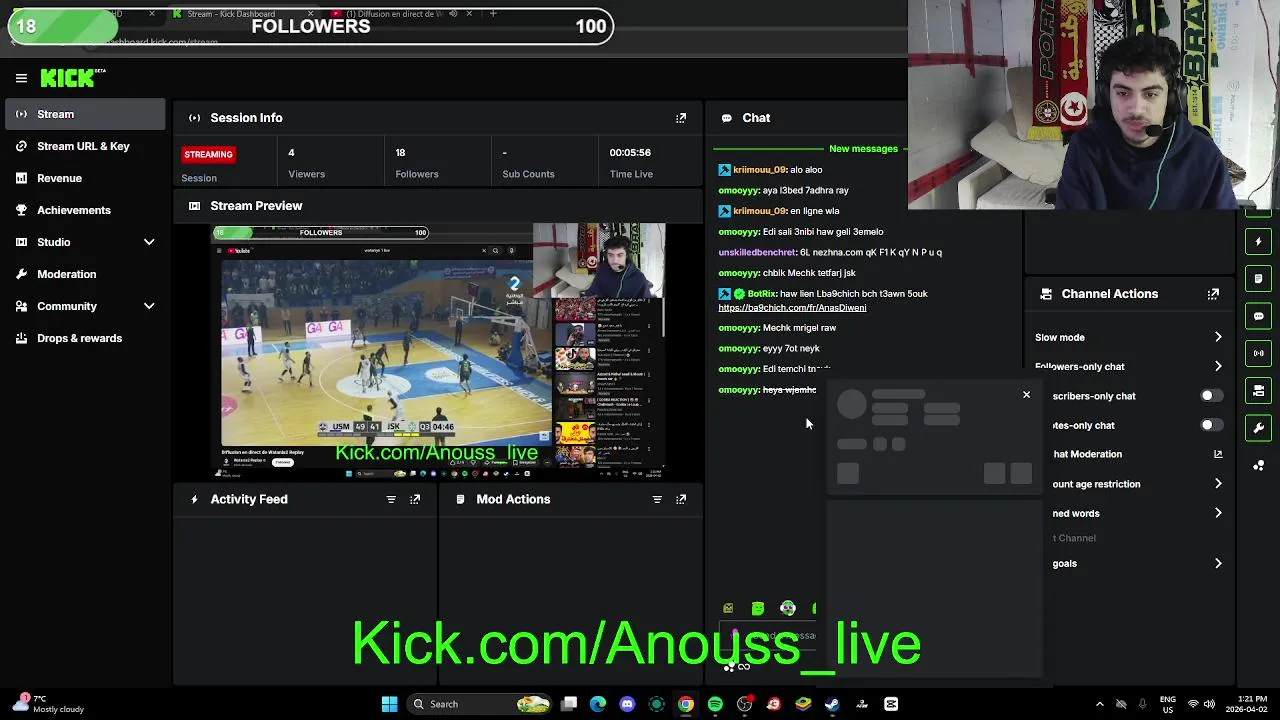Click omooyyyy message 'Mechk mrigel raw'

coord(777,328)
